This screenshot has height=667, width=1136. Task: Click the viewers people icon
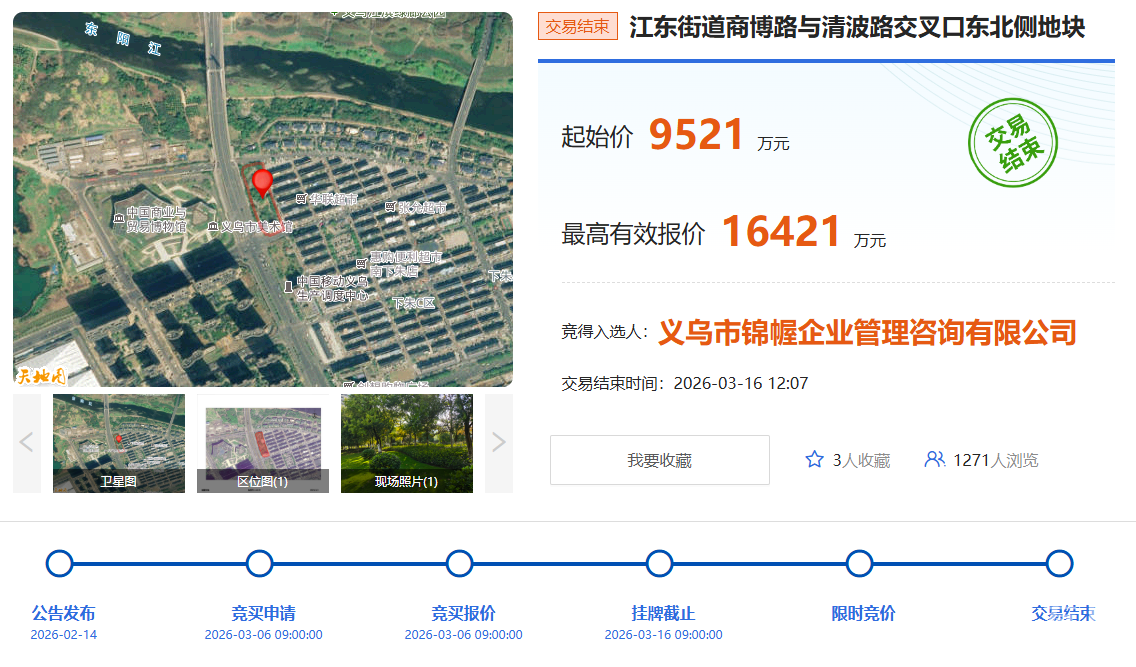(x=934, y=459)
